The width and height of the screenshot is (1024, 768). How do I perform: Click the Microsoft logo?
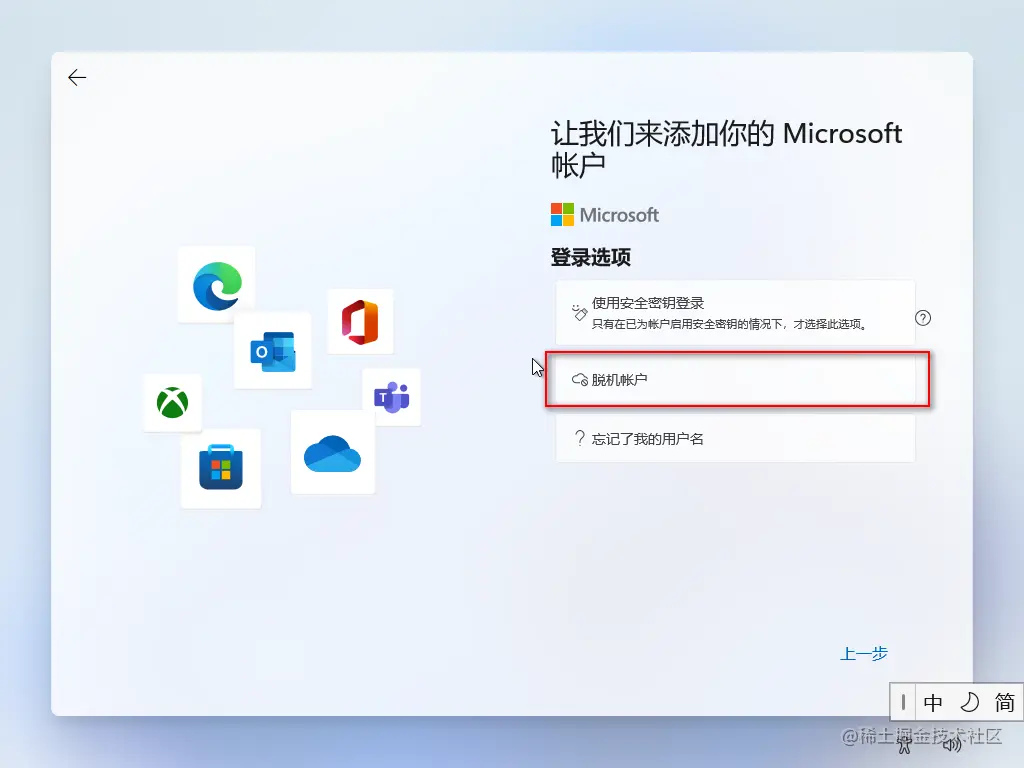pos(605,215)
